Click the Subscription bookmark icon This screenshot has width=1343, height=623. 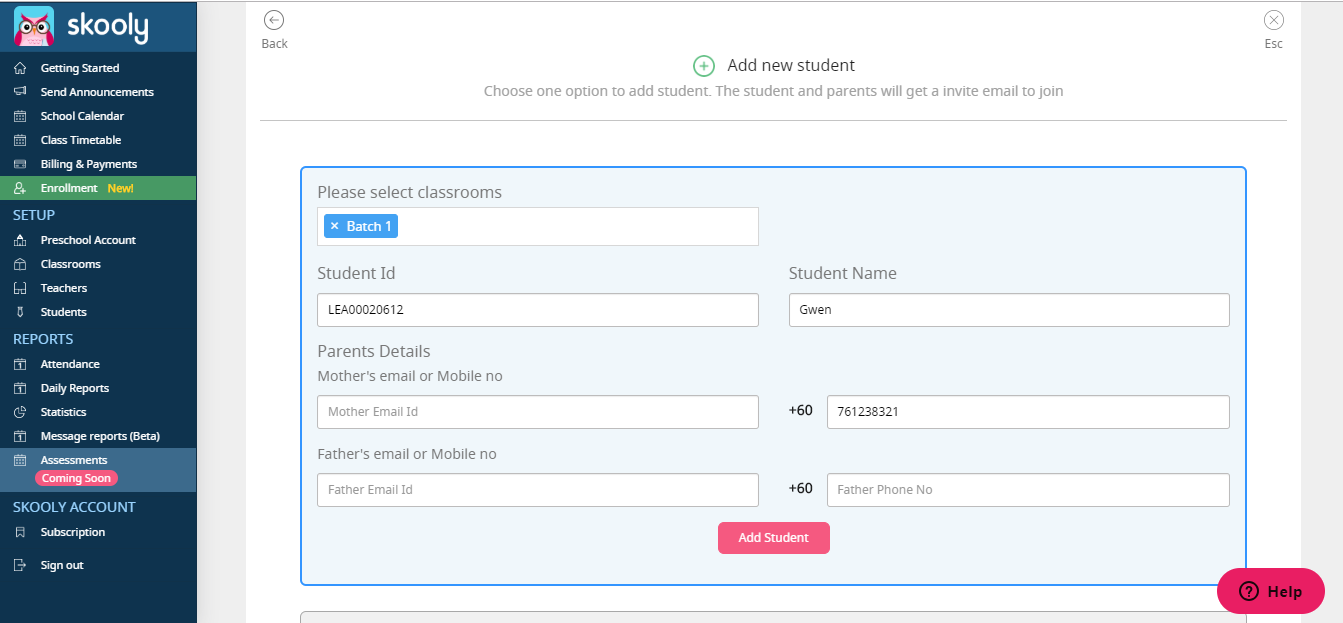coord(20,532)
